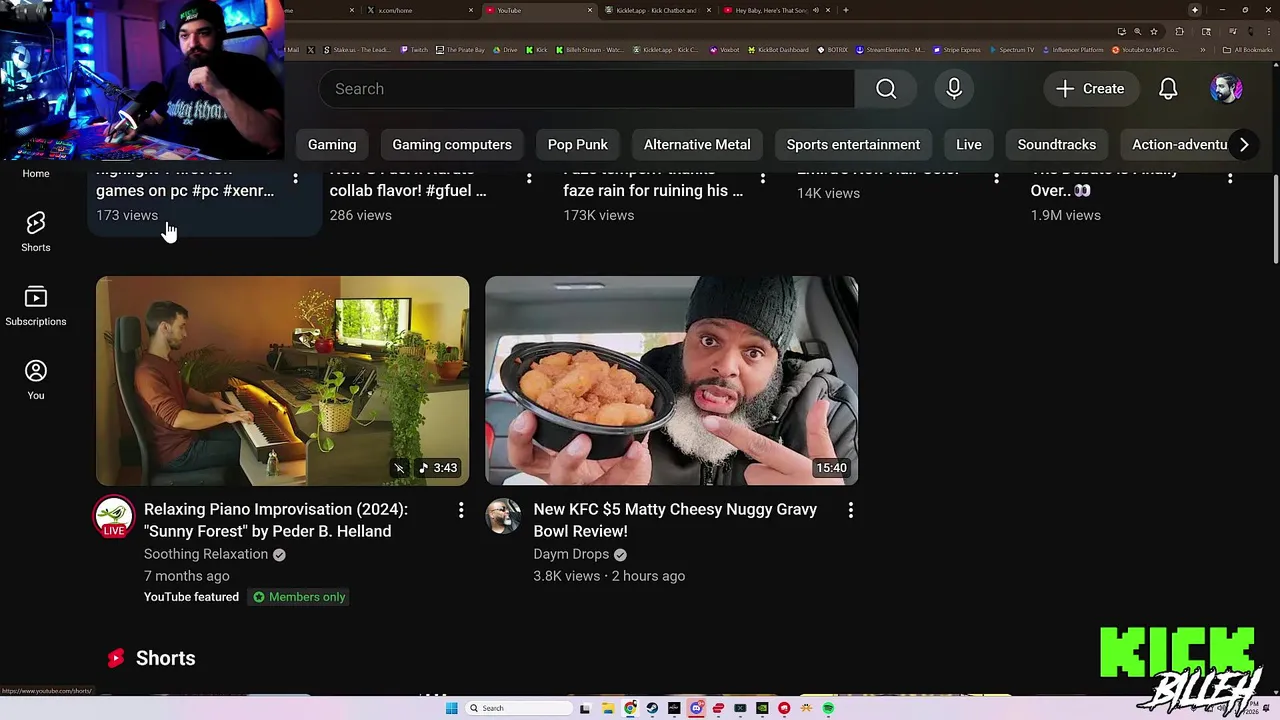The width and height of the screenshot is (1280, 720).
Task: Open the All Bookmarks folder
Action: click(x=1248, y=49)
